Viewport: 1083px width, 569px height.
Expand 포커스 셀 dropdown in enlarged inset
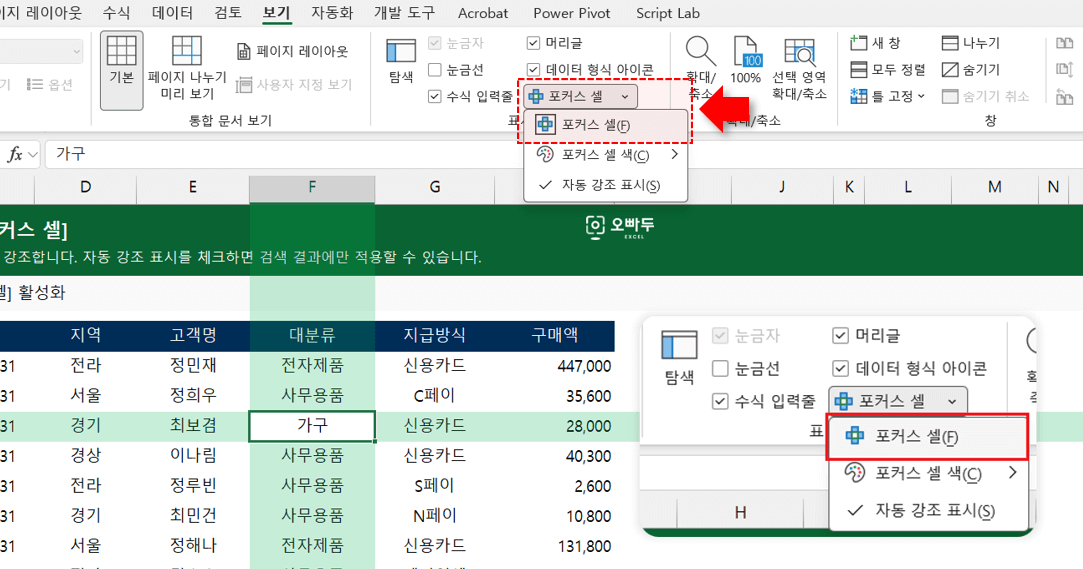coord(952,401)
